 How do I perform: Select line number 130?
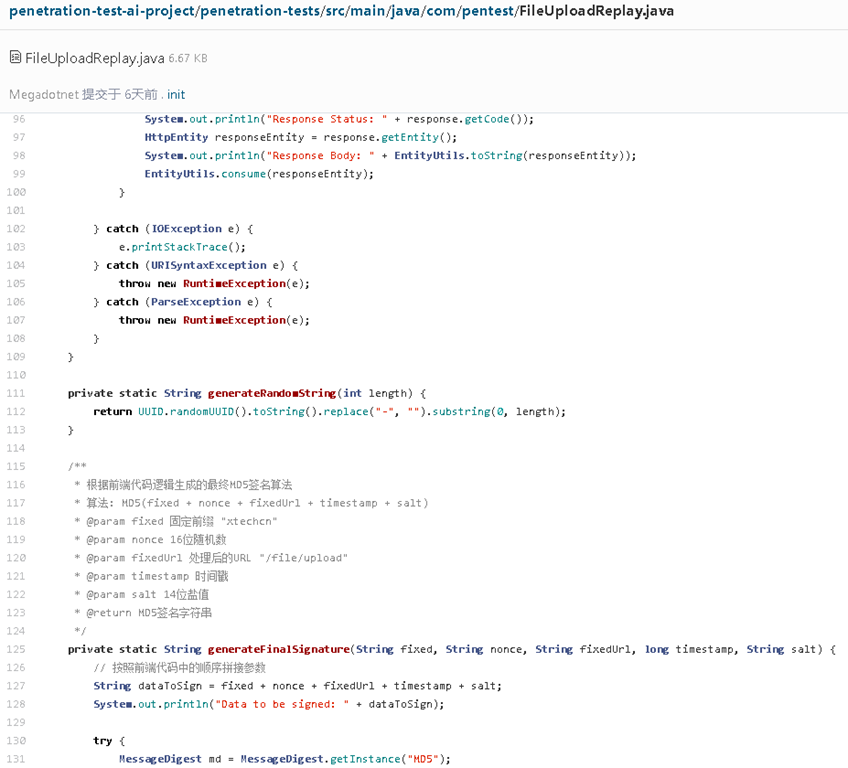pyautogui.click(x=16, y=740)
